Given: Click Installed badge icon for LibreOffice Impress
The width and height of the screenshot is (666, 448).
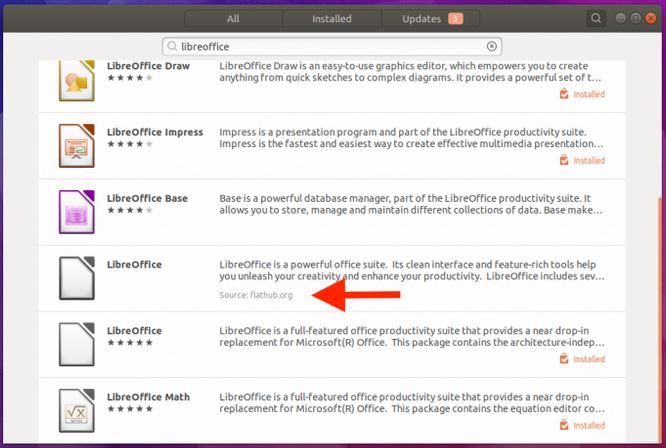Looking at the screenshot, I should 564,160.
